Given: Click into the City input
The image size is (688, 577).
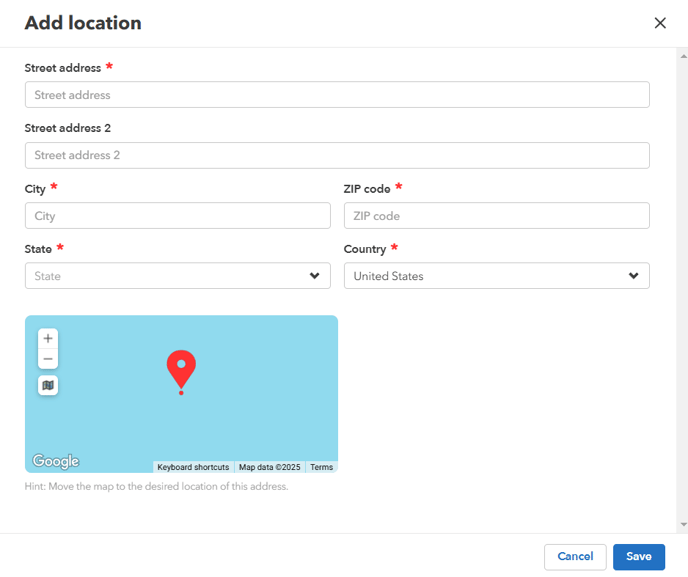Looking at the screenshot, I should tap(177, 216).
